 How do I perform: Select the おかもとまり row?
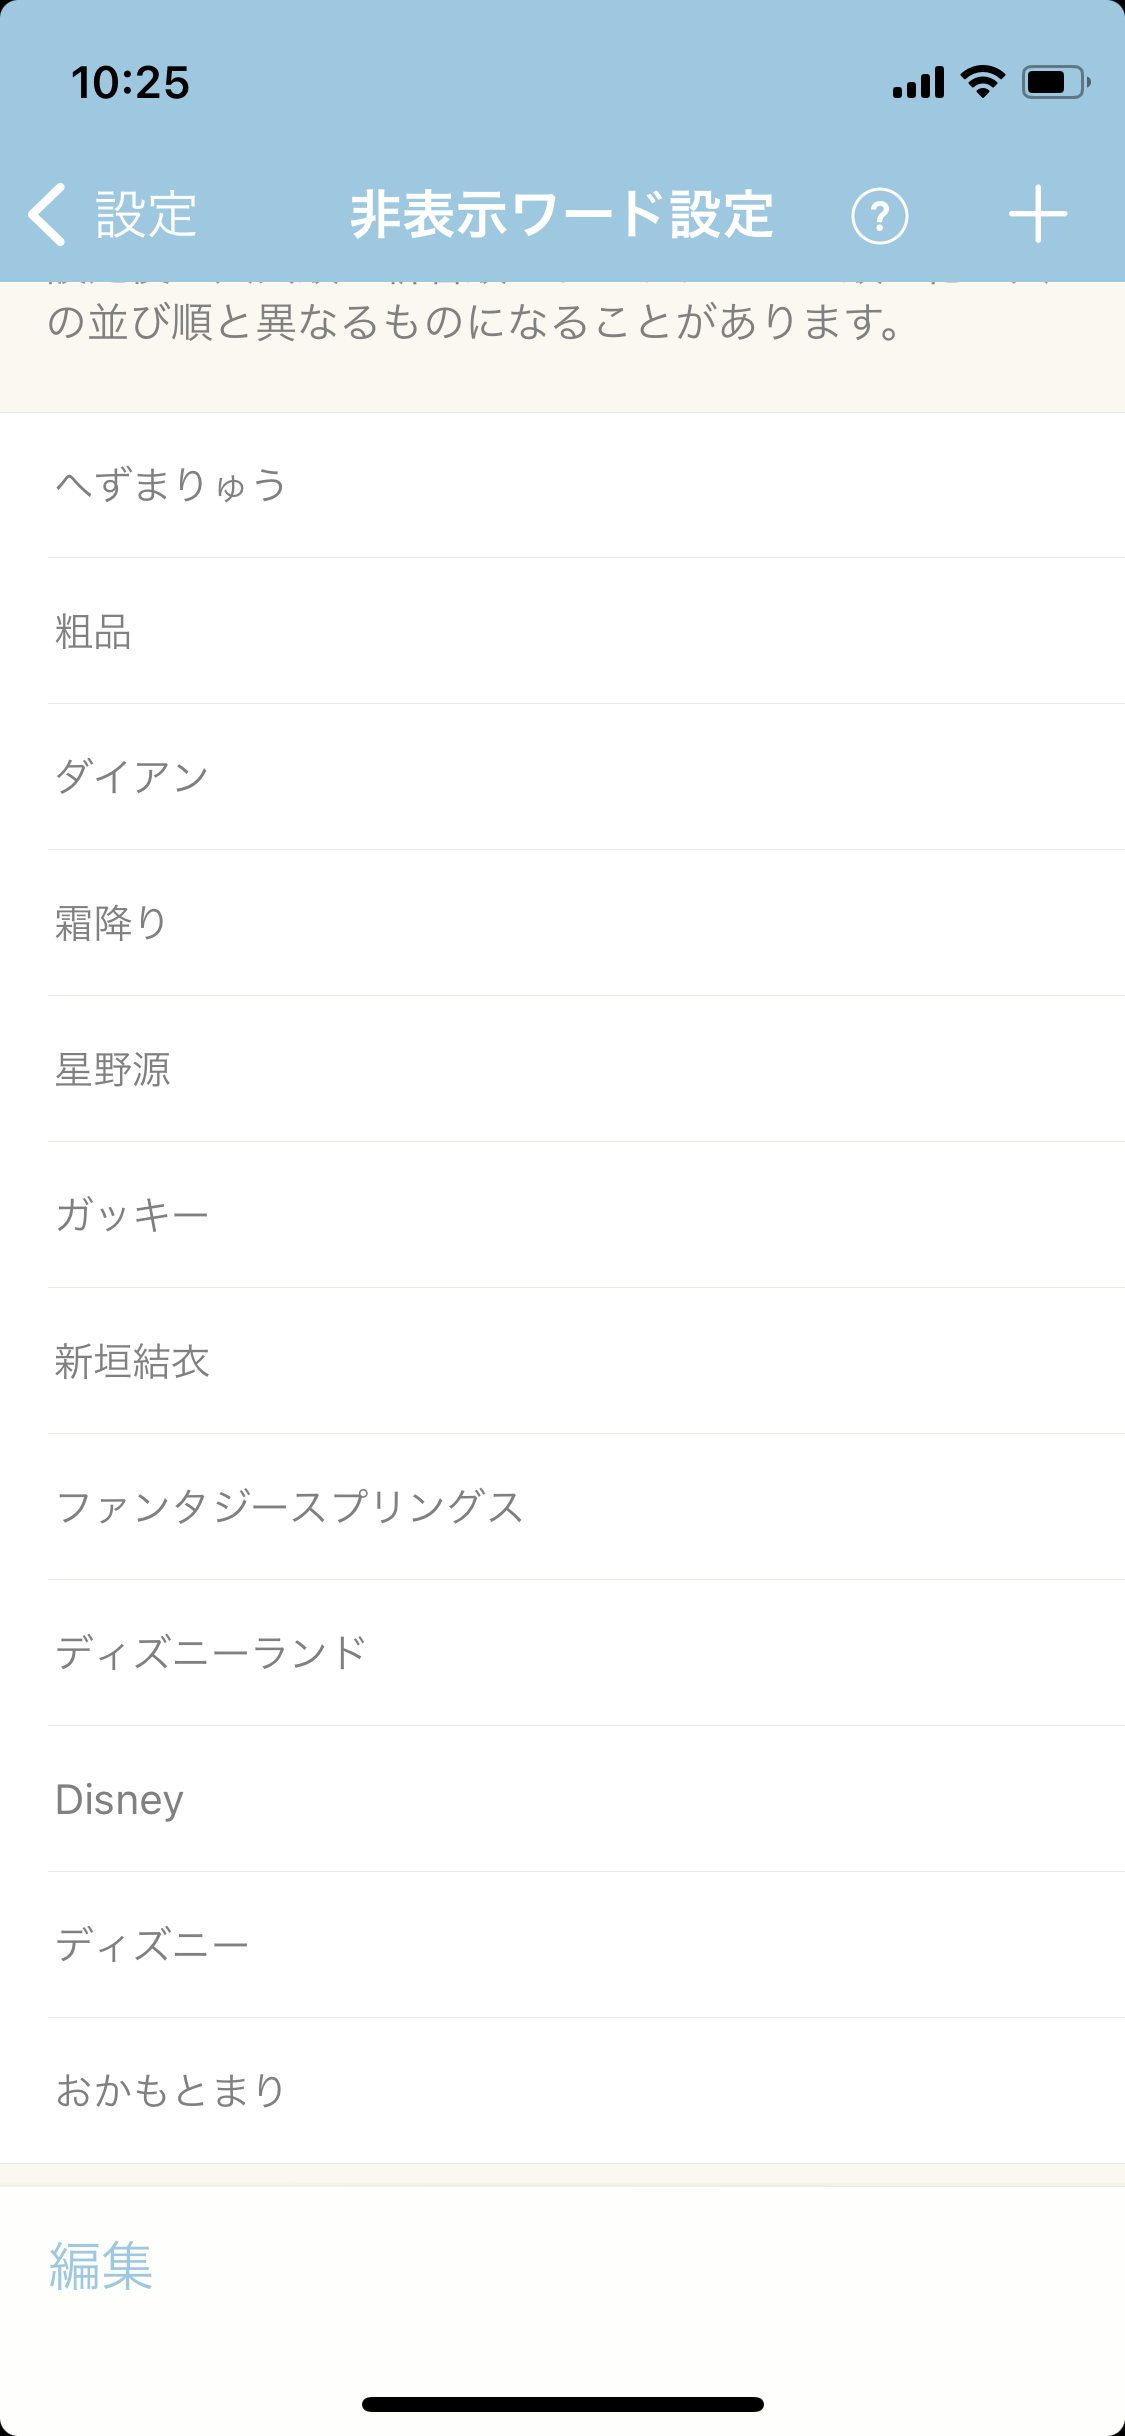point(562,2091)
